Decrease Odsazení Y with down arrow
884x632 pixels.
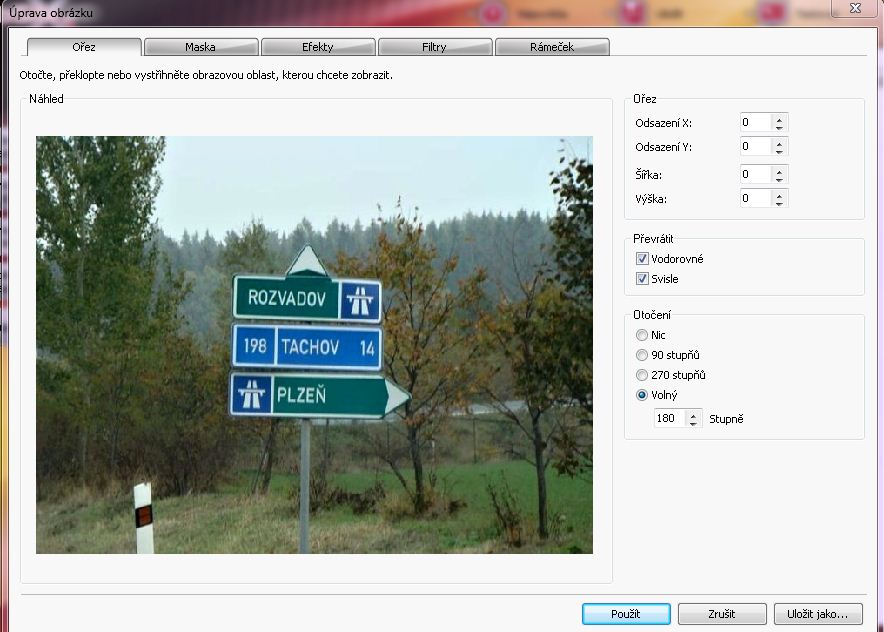[780, 152]
